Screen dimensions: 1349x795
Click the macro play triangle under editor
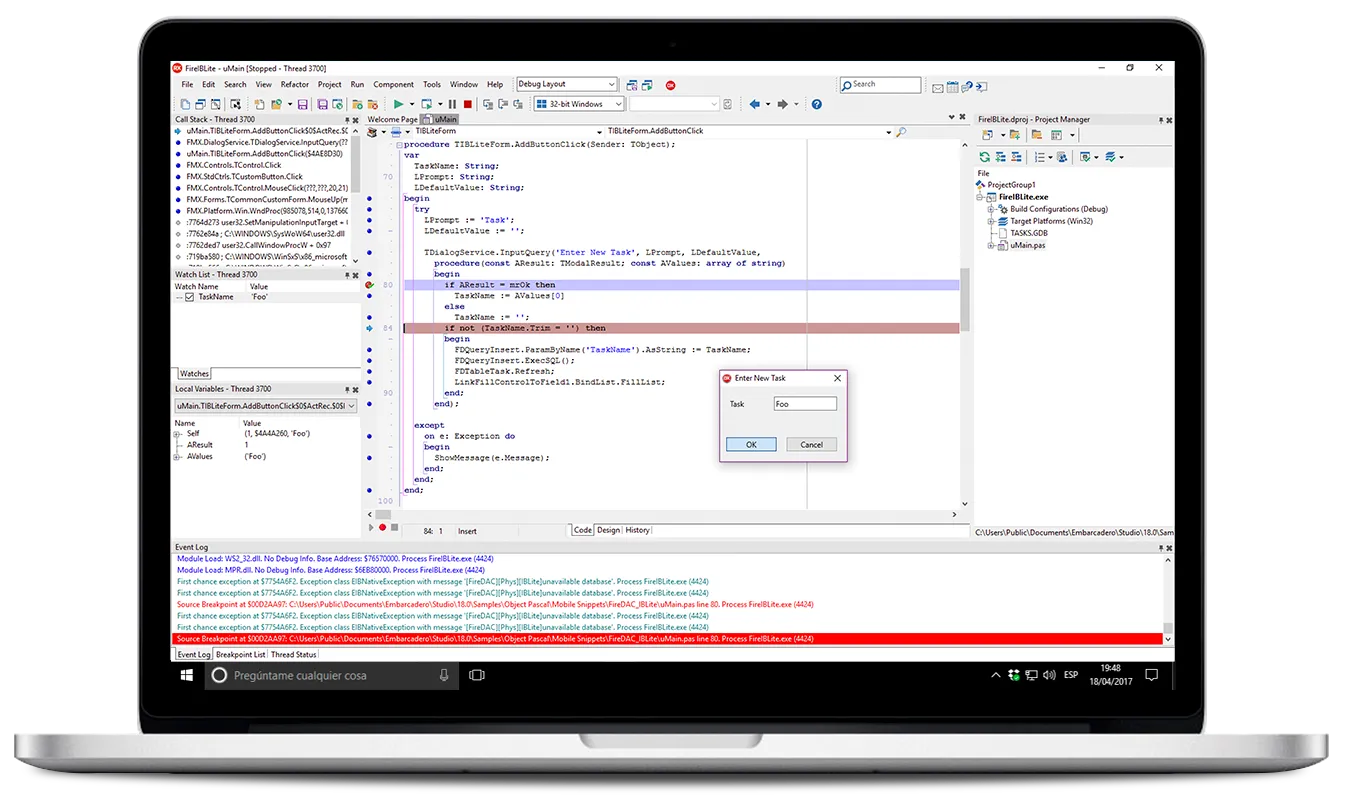coord(371,527)
